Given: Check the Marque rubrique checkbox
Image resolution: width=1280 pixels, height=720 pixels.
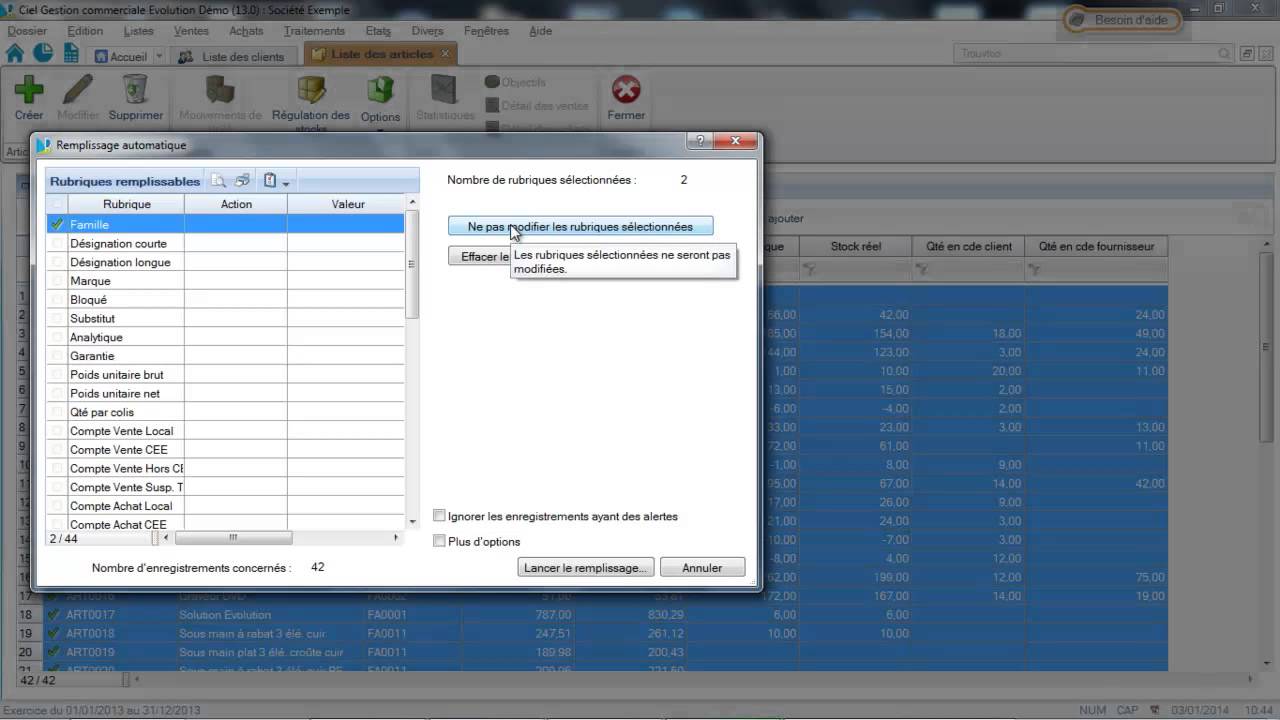Looking at the screenshot, I should click(x=57, y=281).
